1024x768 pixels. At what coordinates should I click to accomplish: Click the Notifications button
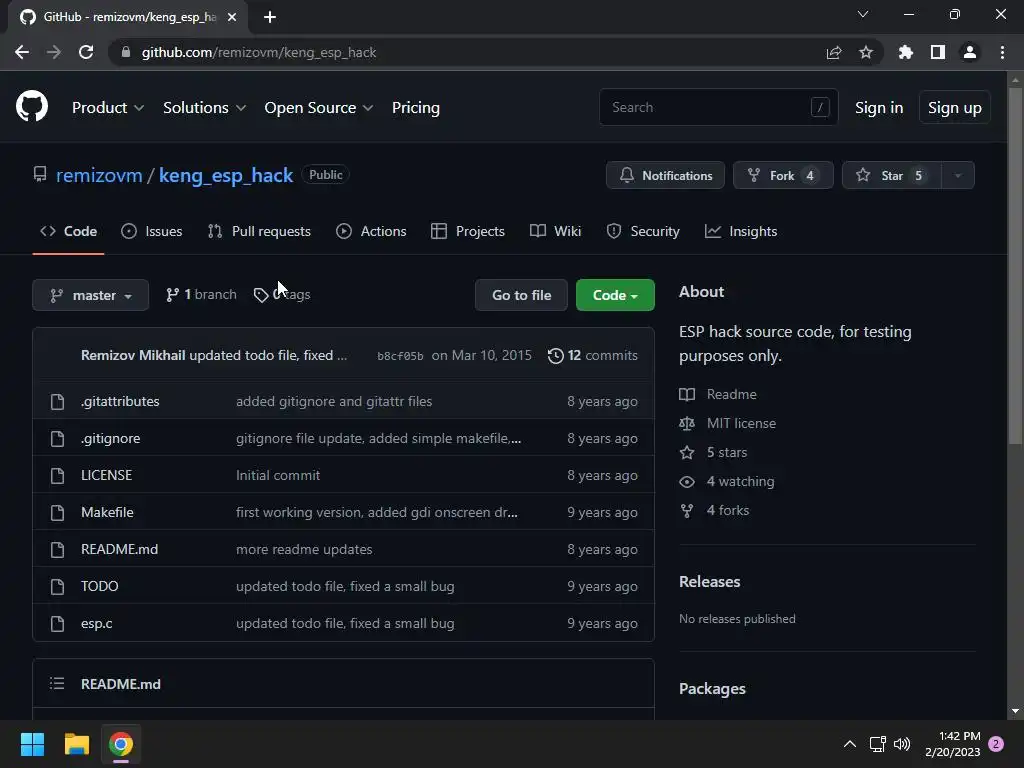(665, 176)
